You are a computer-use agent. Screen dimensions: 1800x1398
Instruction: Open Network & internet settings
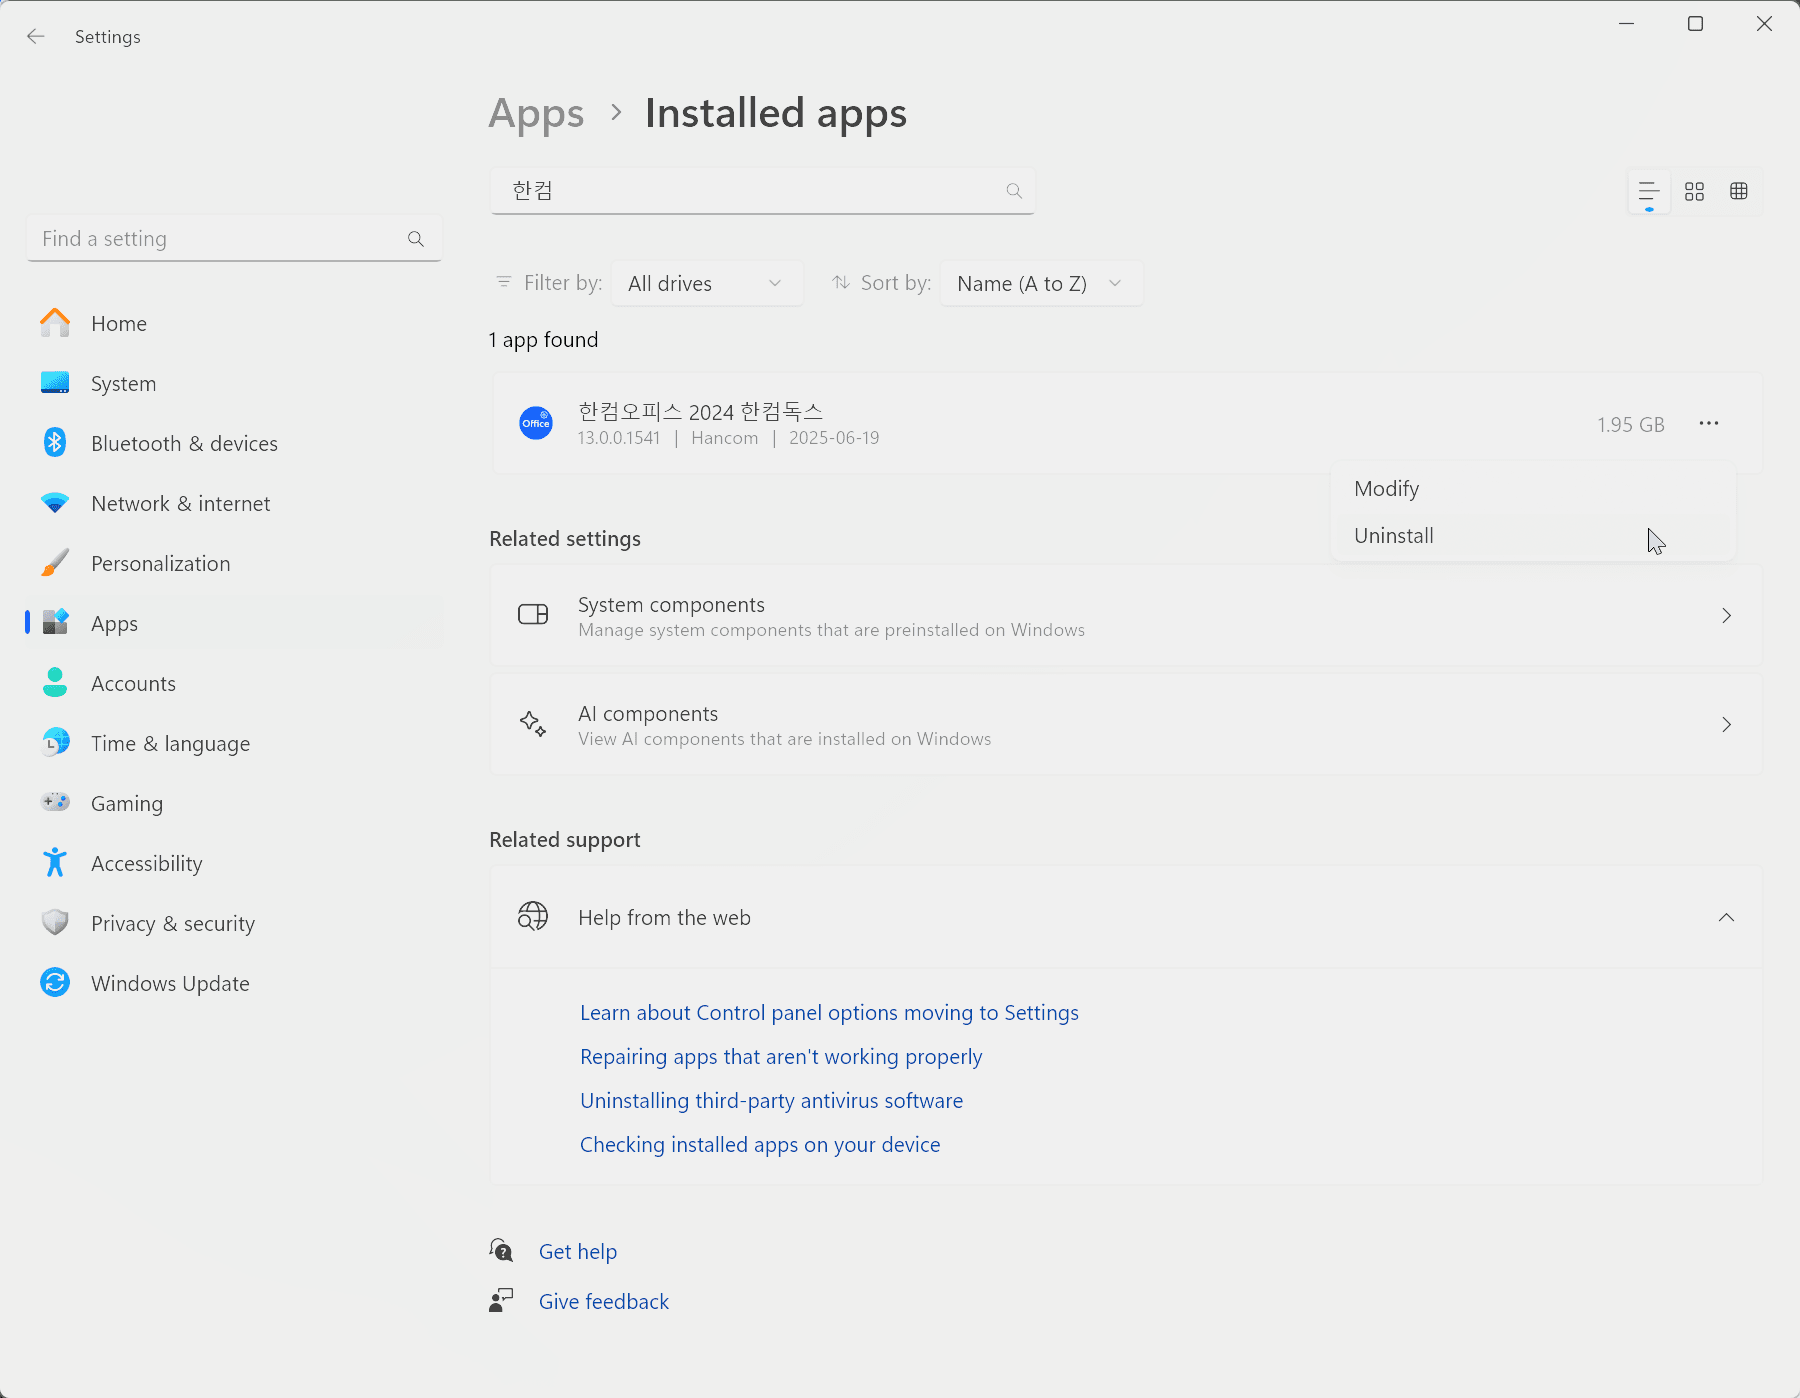[x=235, y=503]
